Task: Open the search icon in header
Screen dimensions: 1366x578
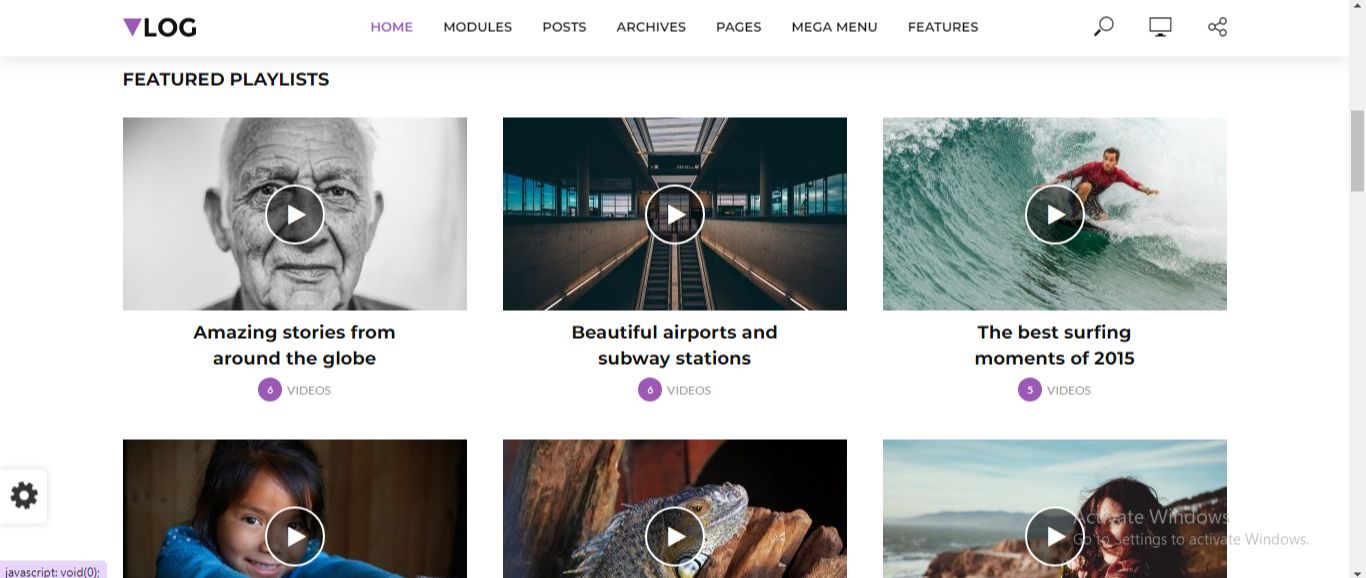Action: click(1103, 27)
